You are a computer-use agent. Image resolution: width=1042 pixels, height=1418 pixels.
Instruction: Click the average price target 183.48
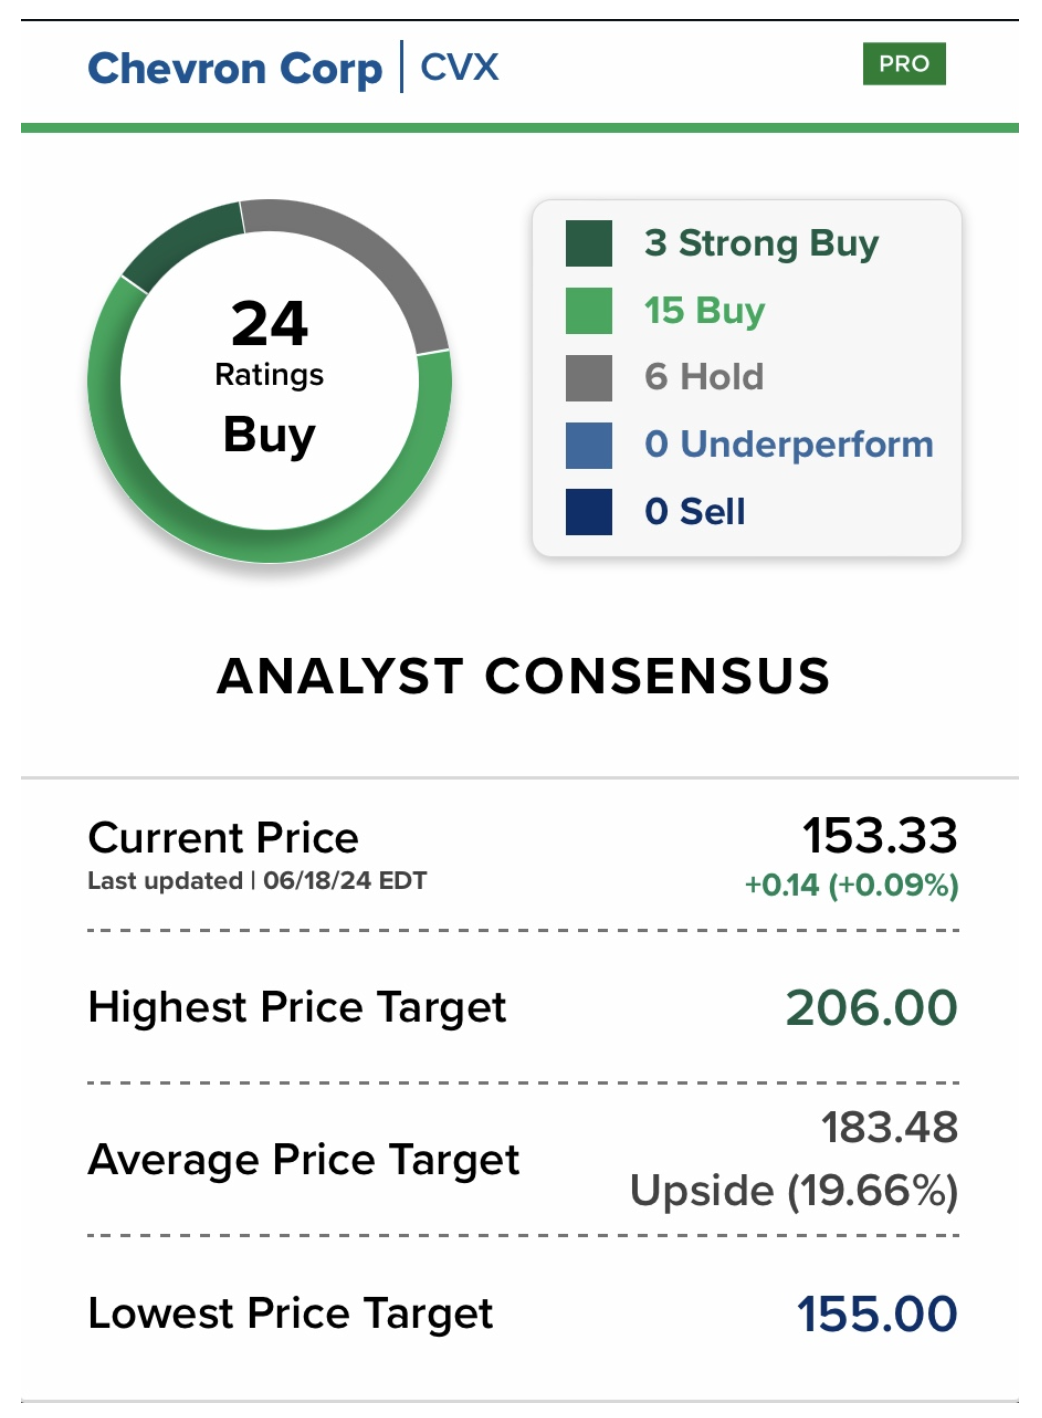click(889, 1128)
